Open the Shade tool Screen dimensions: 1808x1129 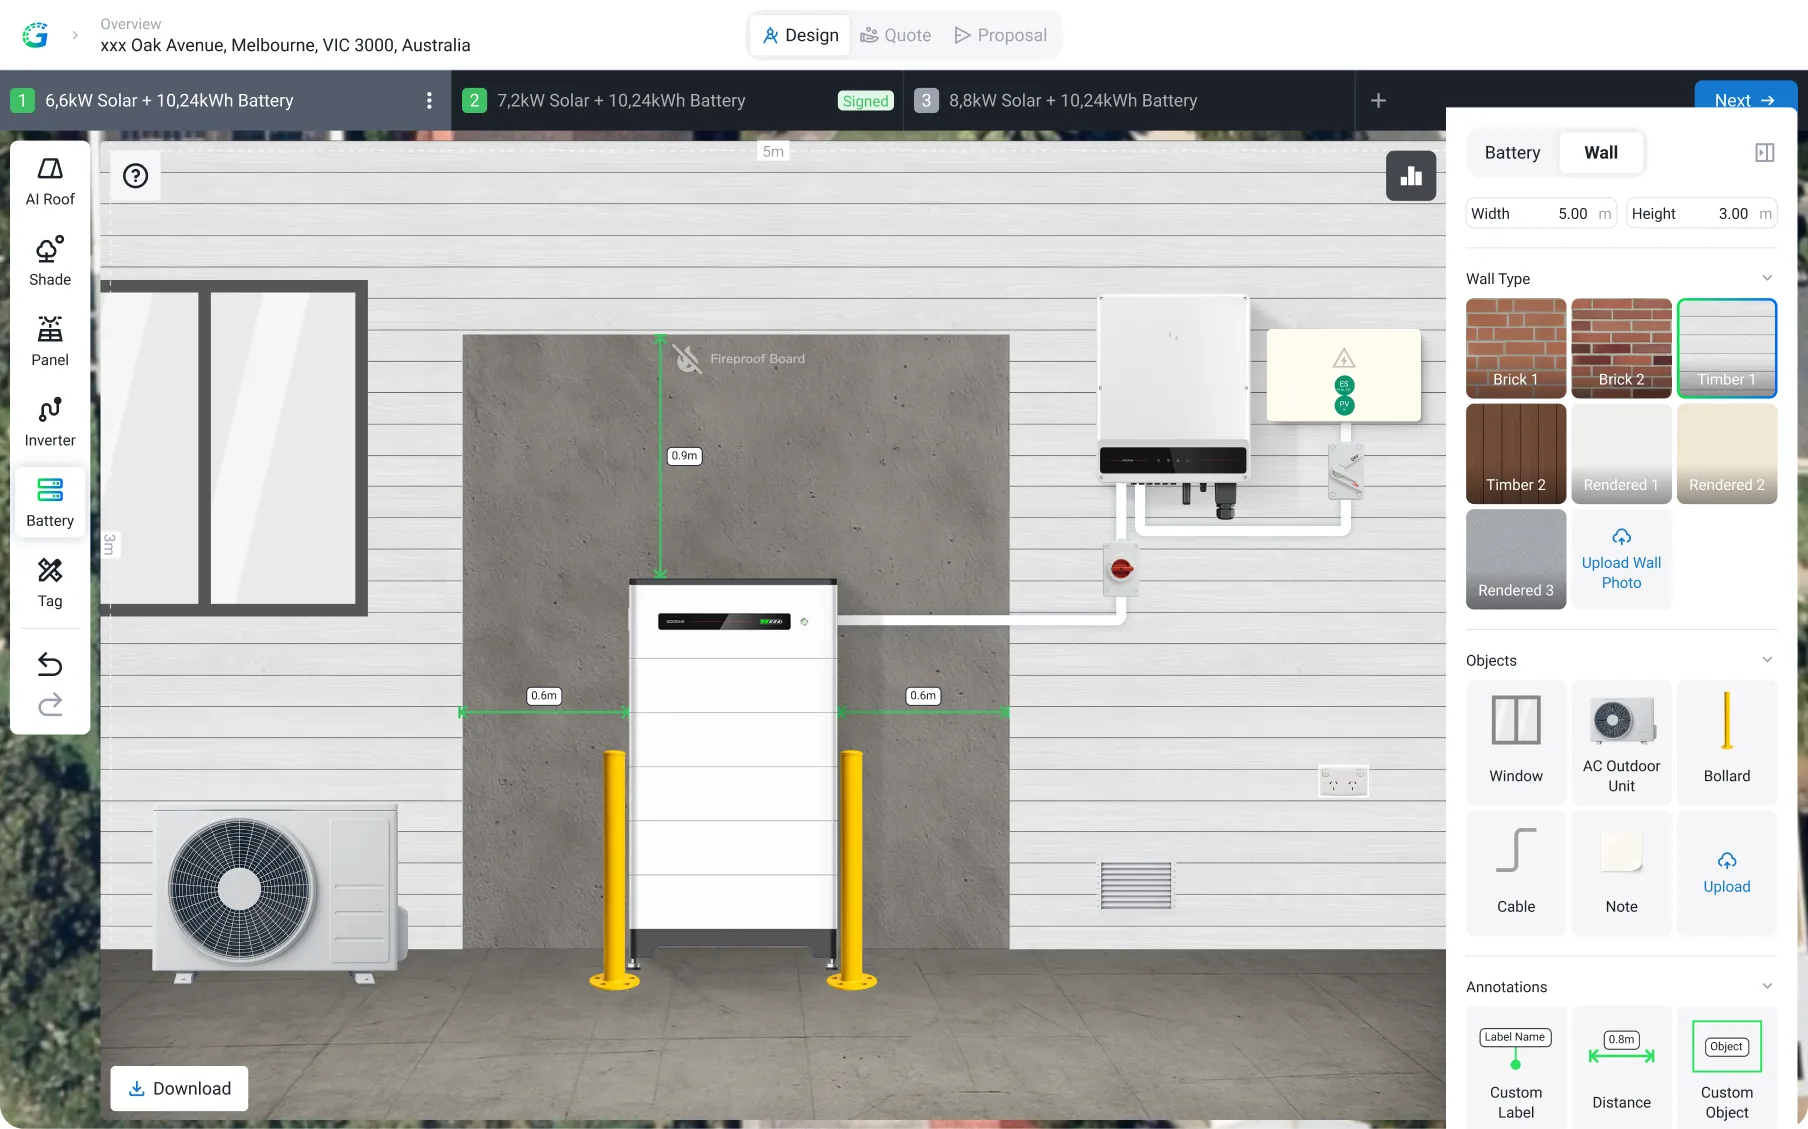[x=50, y=262]
